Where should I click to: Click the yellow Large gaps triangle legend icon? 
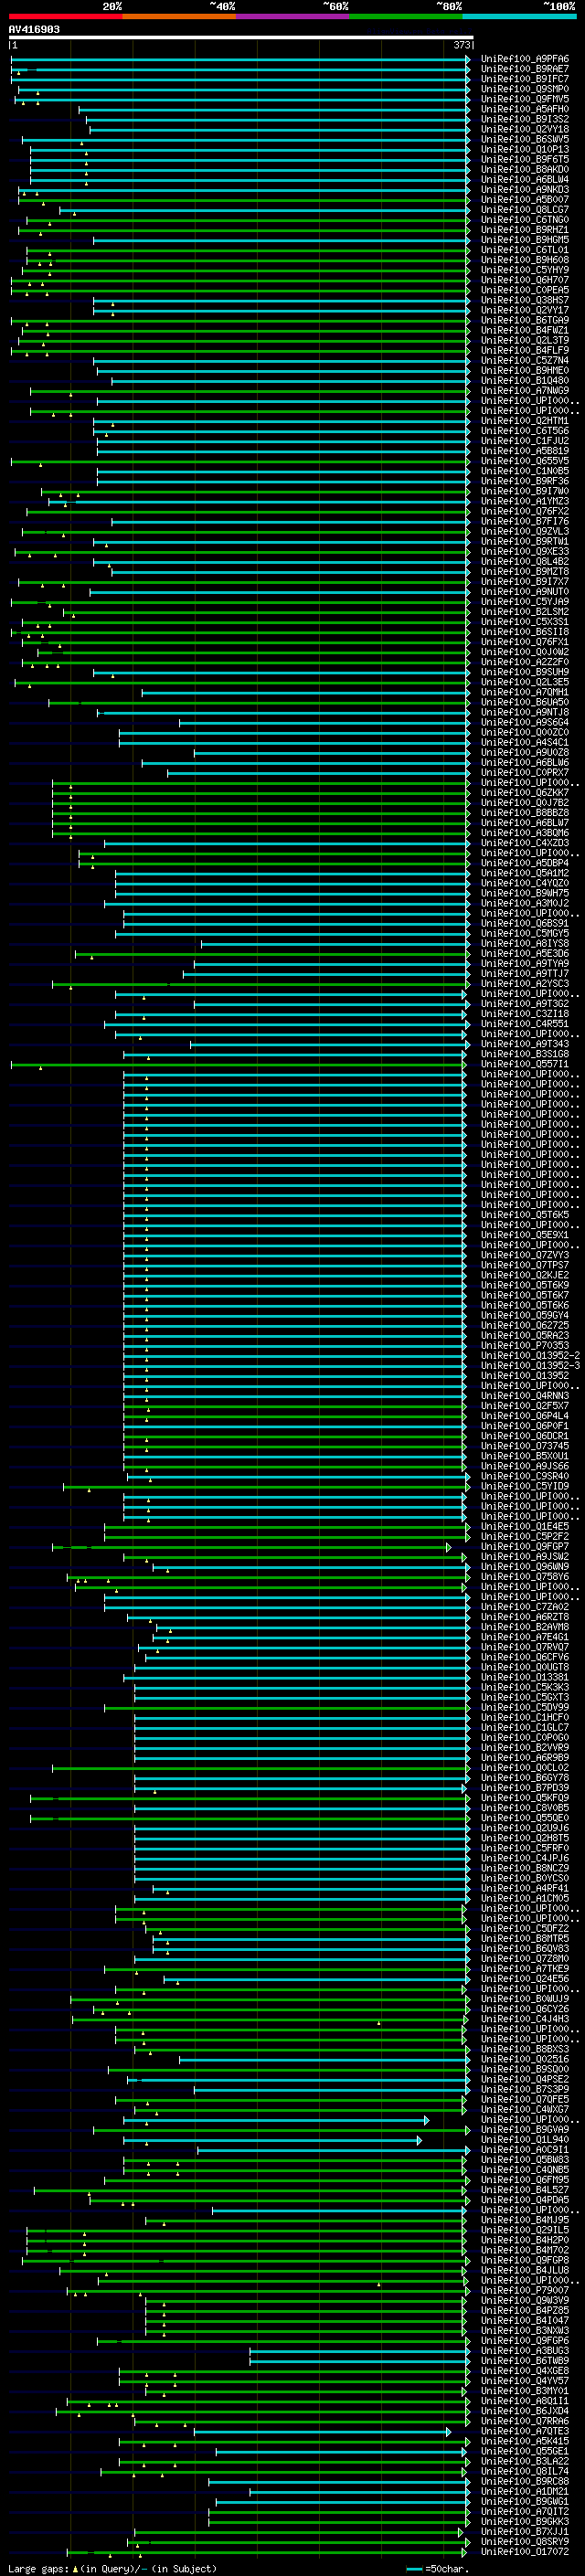pyautogui.click(x=76, y=2568)
